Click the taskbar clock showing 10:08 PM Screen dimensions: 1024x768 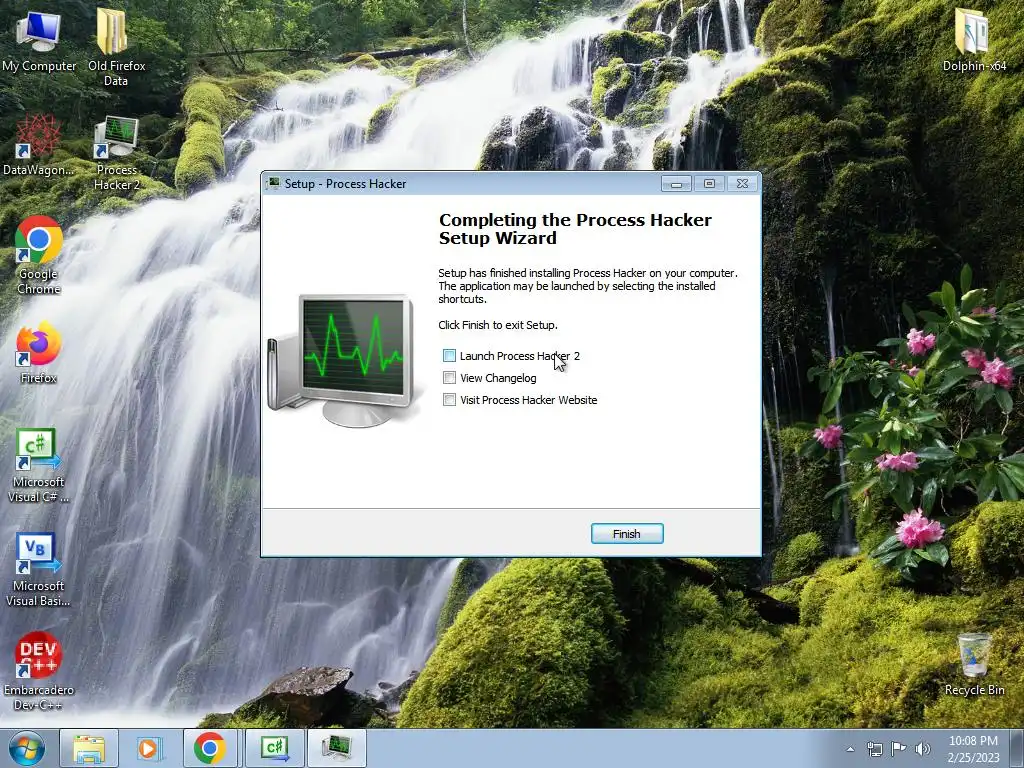[973, 749]
